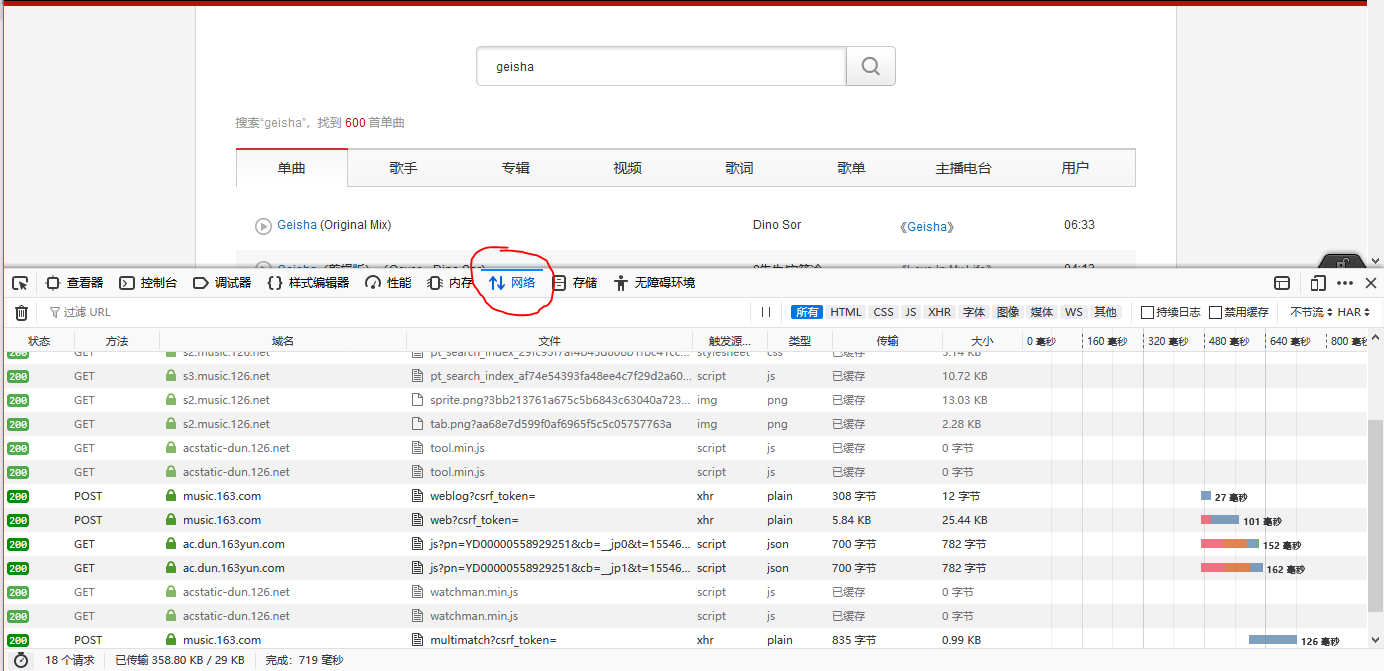This screenshot has height=671, width=1384.
Task: Open the devtools more options menu
Action: pyautogui.click(x=1345, y=283)
